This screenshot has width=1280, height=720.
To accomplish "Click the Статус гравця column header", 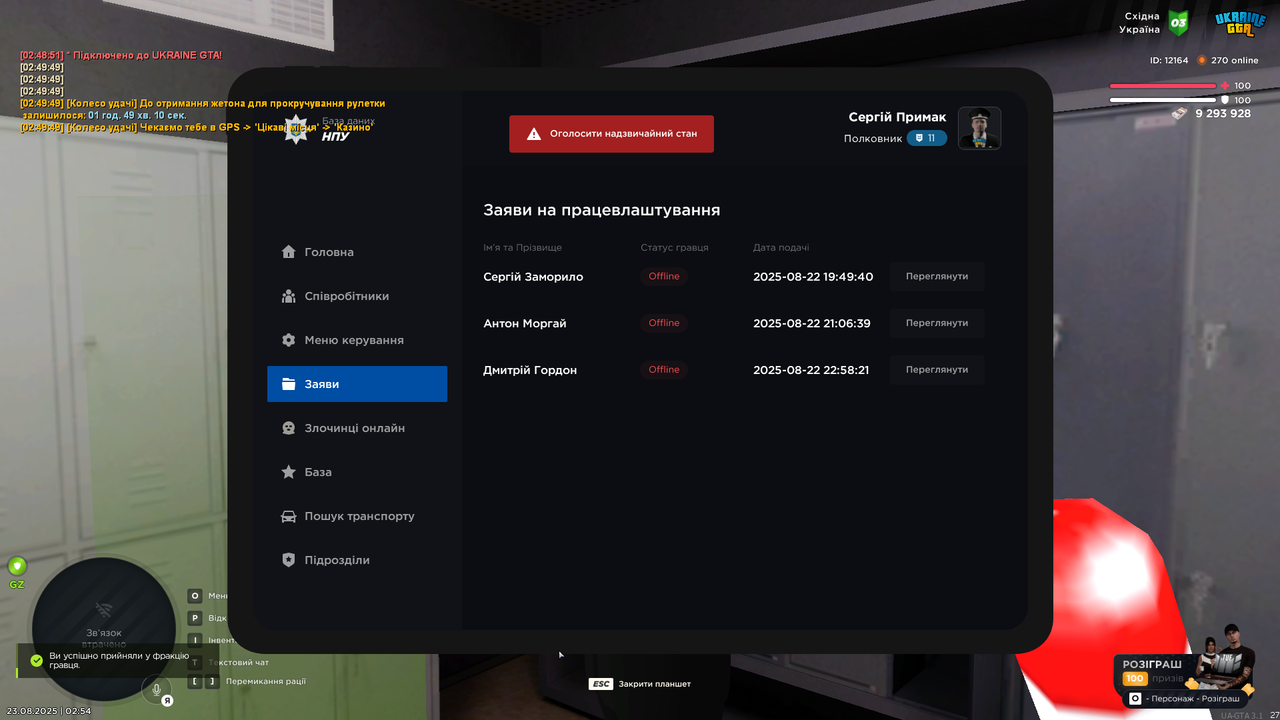I will point(675,247).
